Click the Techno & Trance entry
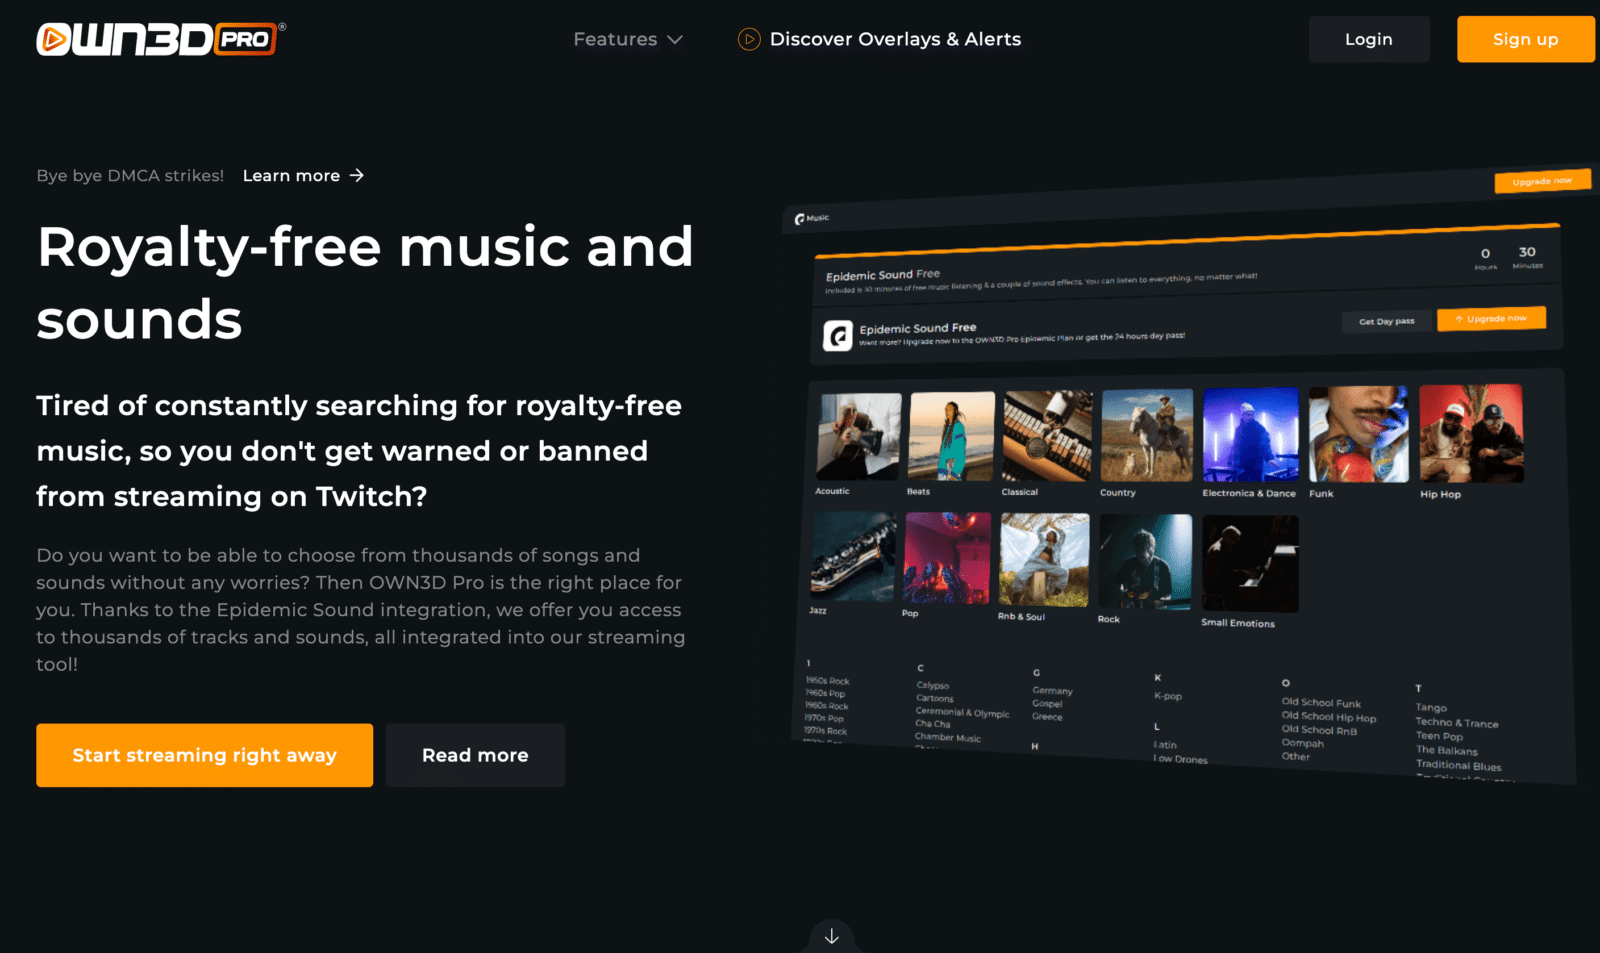1600x953 pixels. click(x=1457, y=723)
